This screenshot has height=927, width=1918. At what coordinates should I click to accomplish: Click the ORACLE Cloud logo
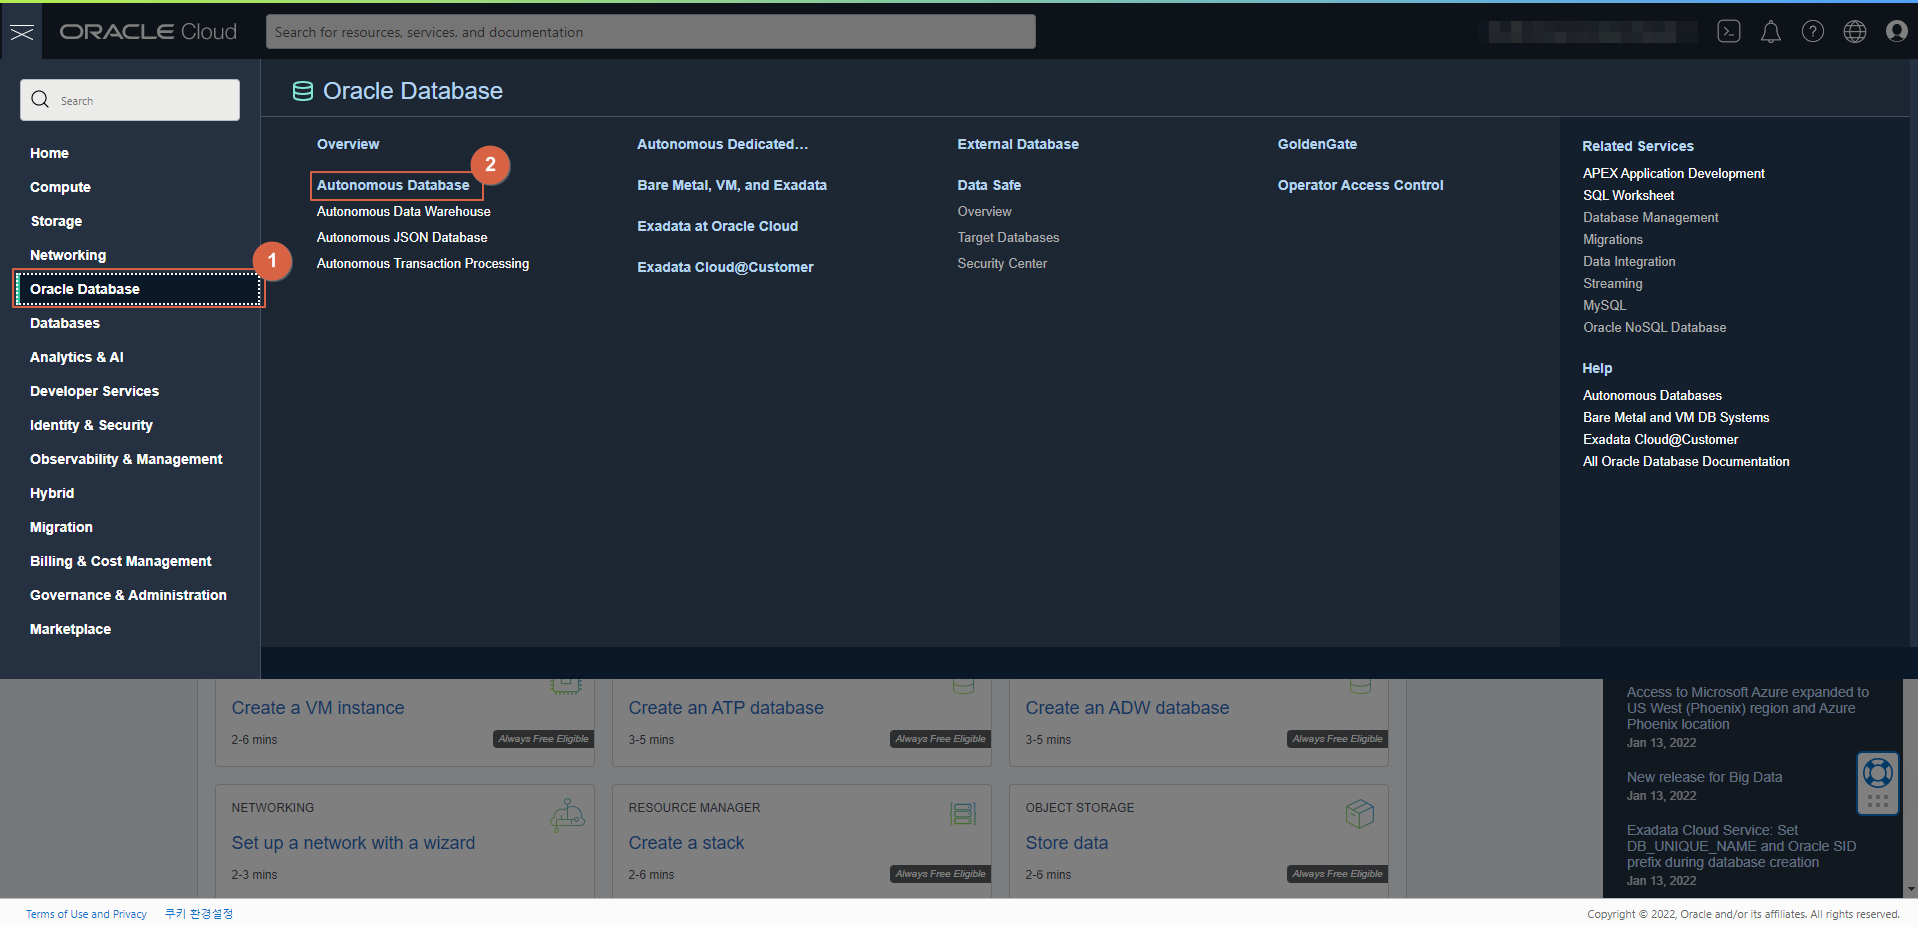(148, 32)
